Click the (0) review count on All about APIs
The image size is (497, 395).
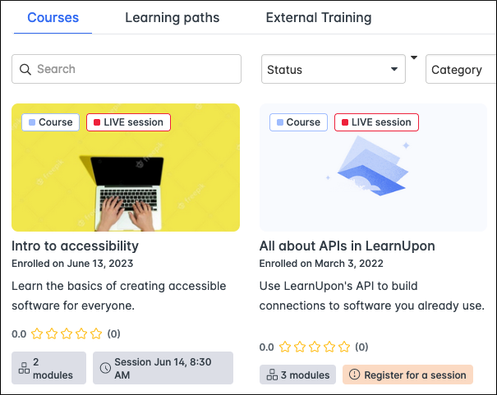[362, 347]
